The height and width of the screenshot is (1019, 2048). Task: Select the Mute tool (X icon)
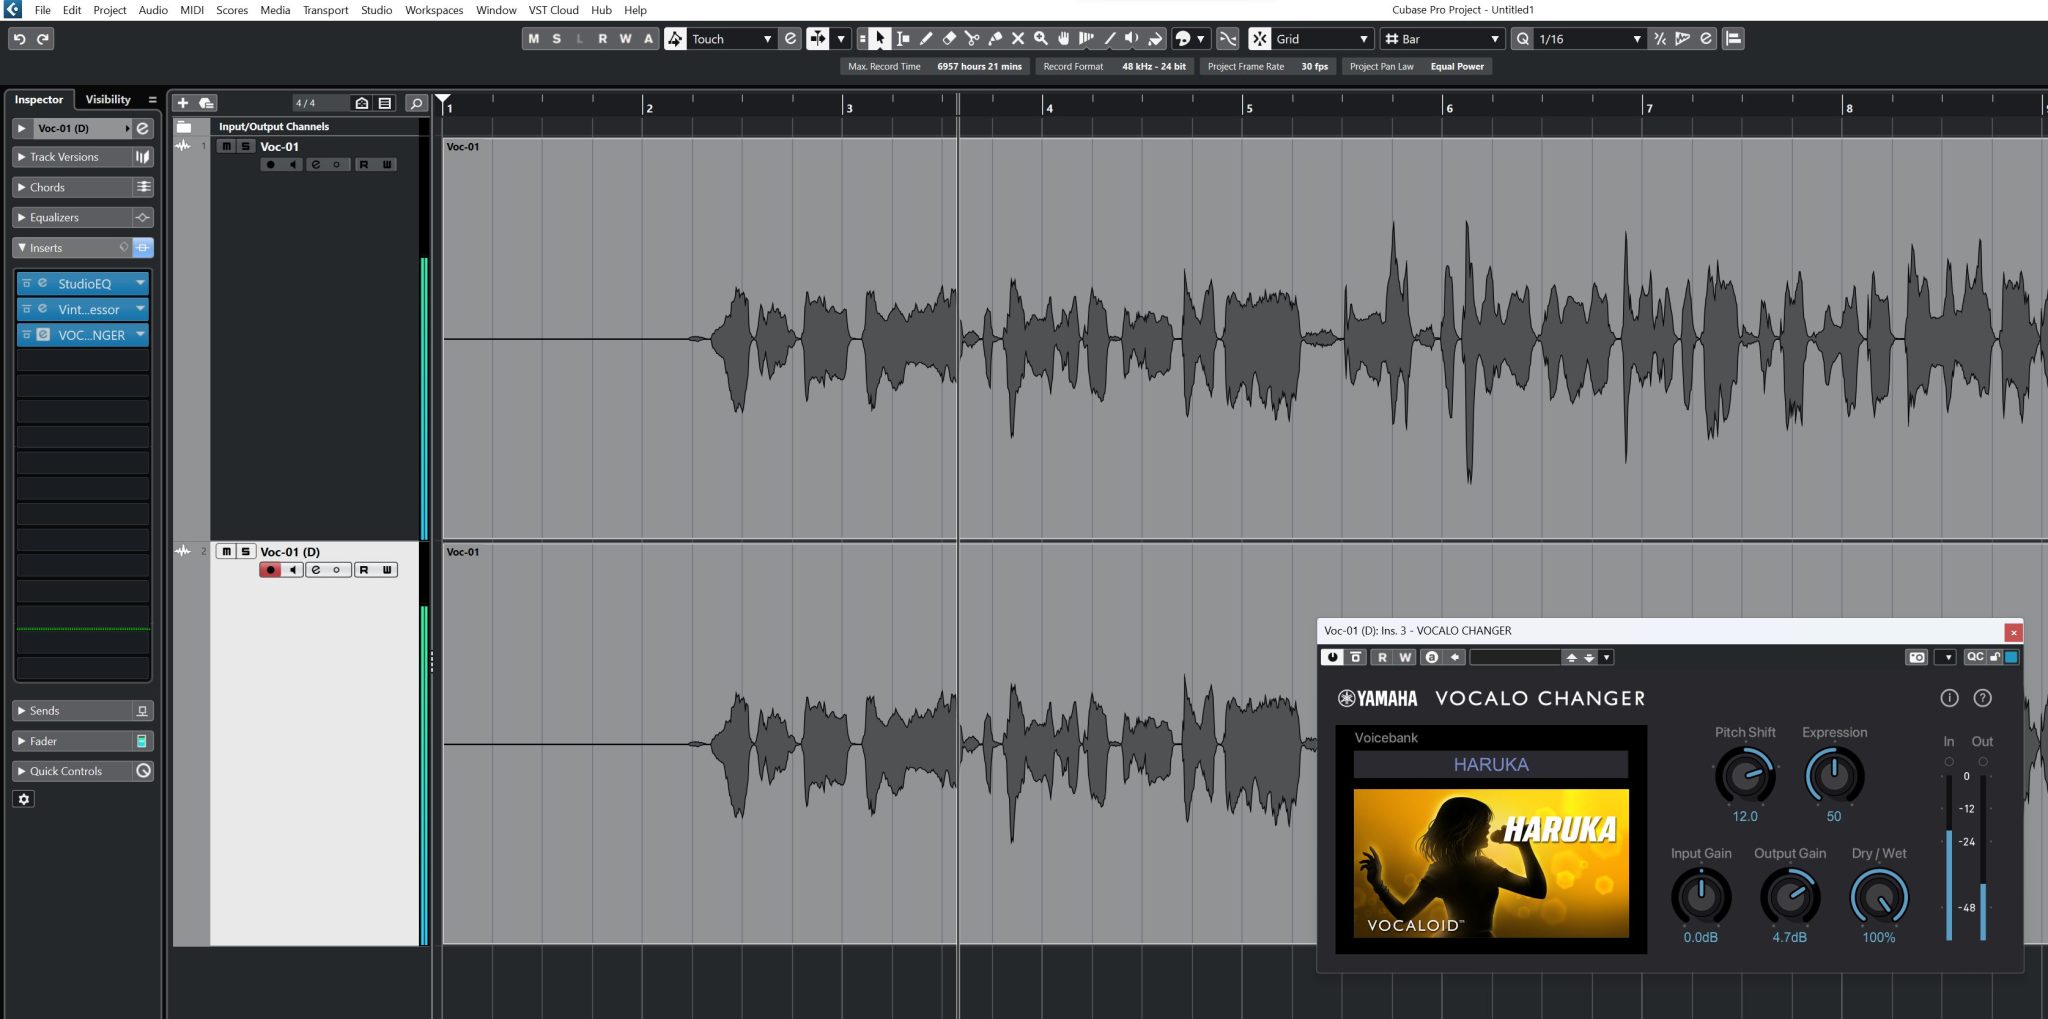click(x=1018, y=39)
